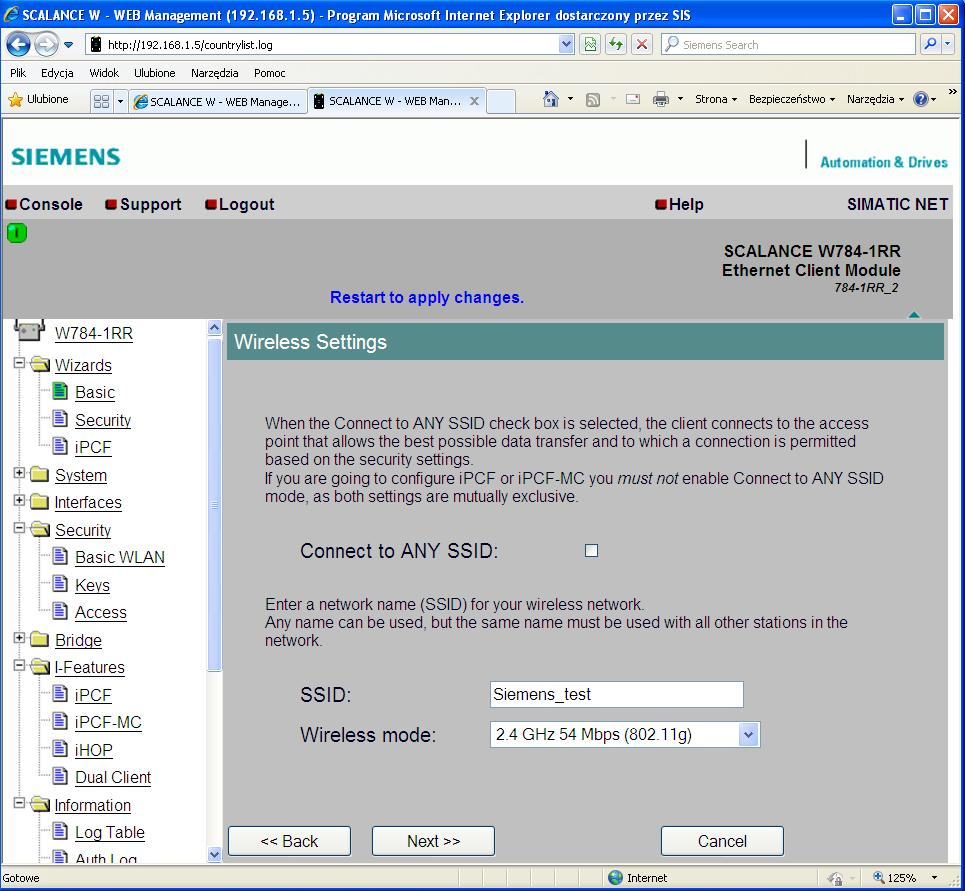
Task: Refresh the page with the green arrows icon
Action: [x=615, y=44]
